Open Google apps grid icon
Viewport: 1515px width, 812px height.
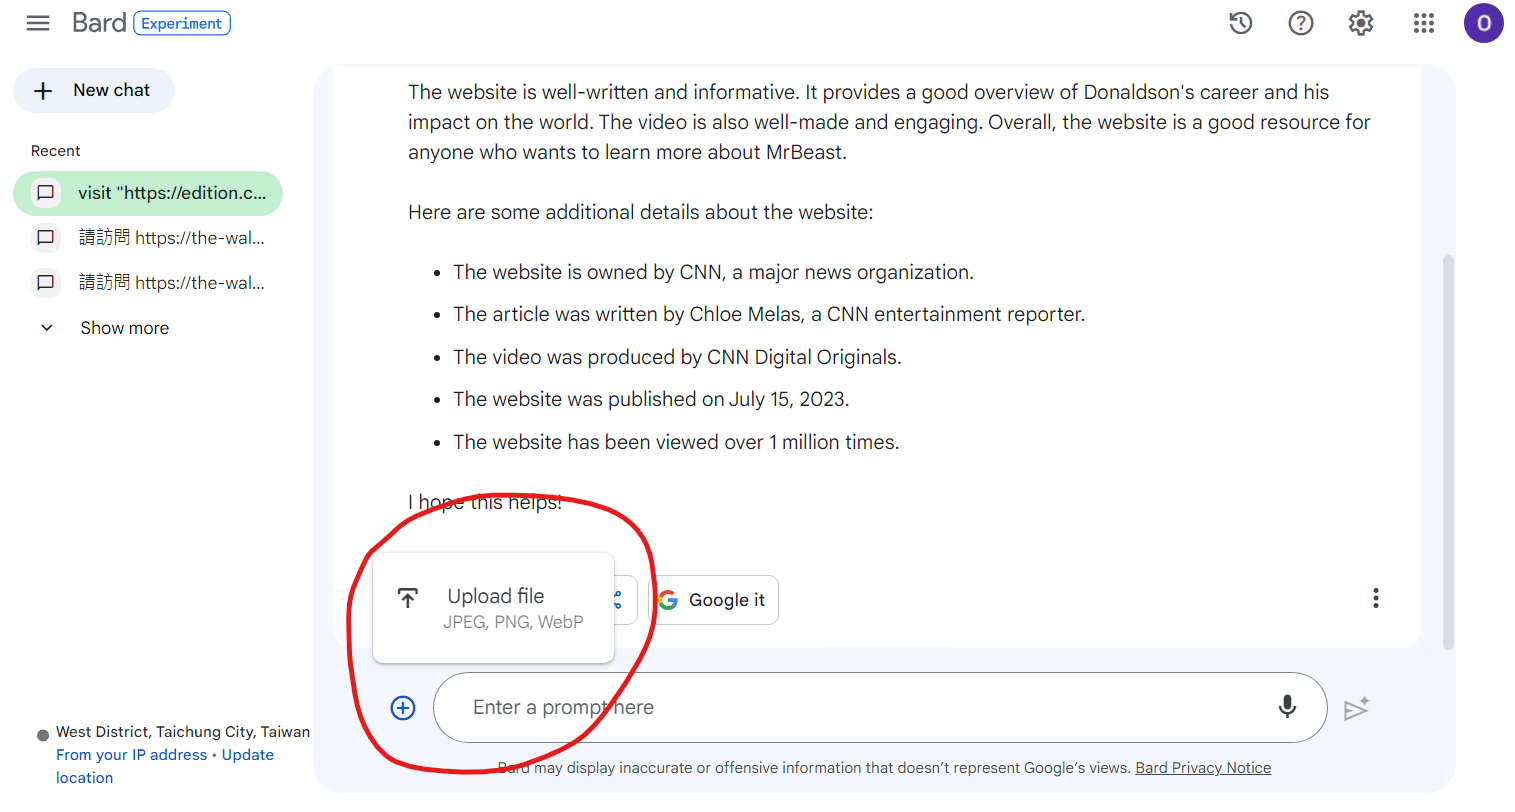1424,23
